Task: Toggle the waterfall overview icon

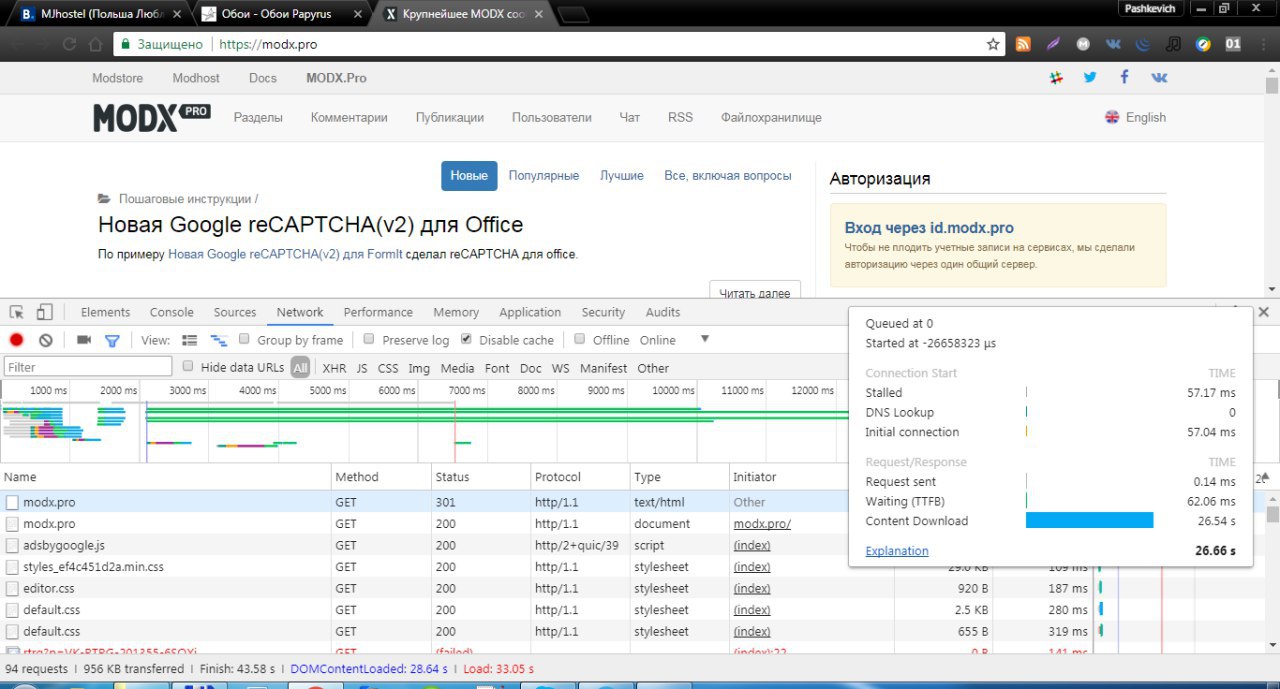Action: pos(218,340)
